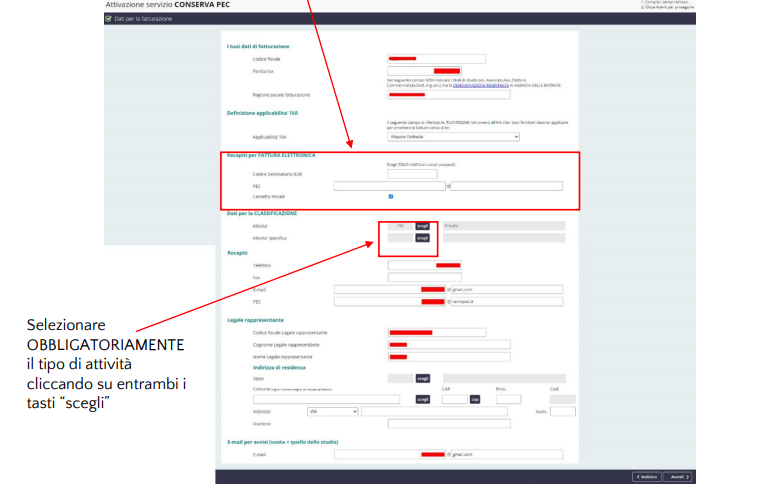Click the Recapiti PEC domain field
This screenshot has width=772, height=488.
tap(507, 301)
